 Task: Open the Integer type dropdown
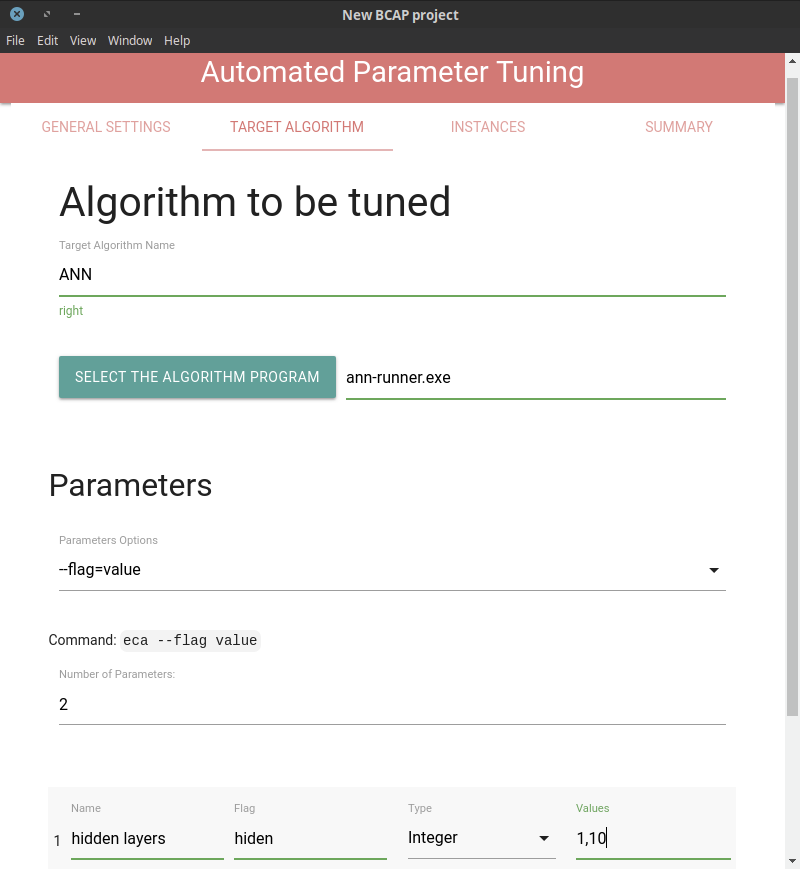(481, 838)
